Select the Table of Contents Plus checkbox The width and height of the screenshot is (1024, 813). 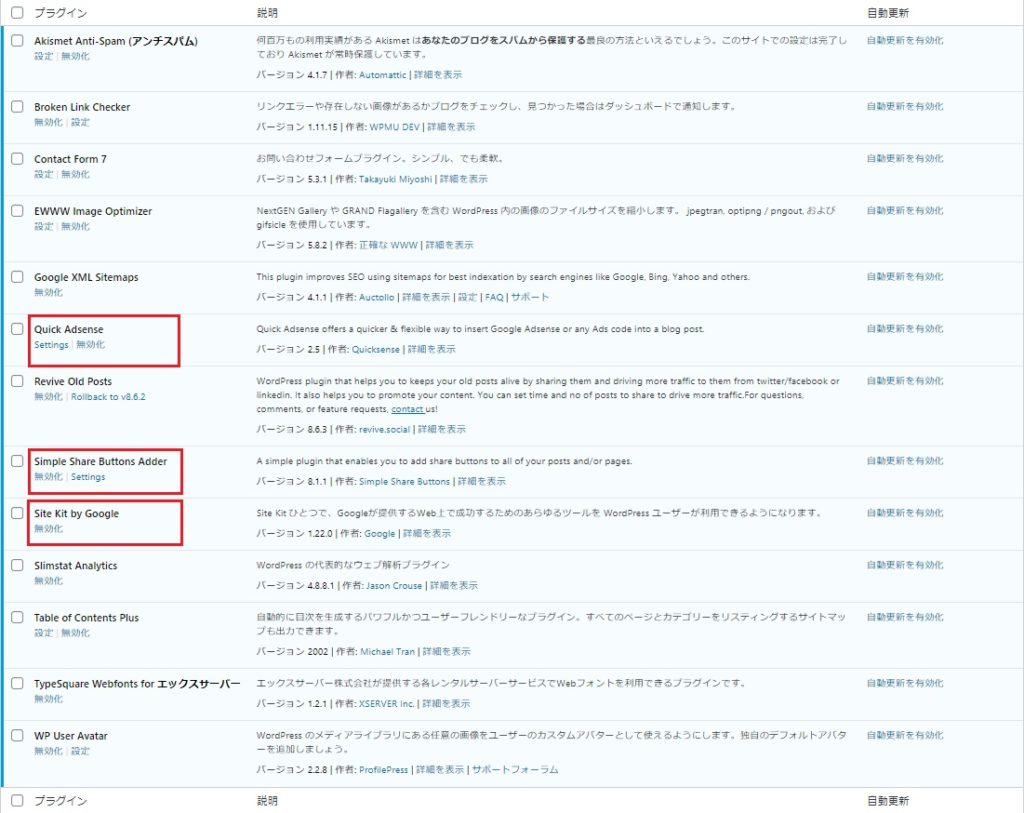pos(17,618)
